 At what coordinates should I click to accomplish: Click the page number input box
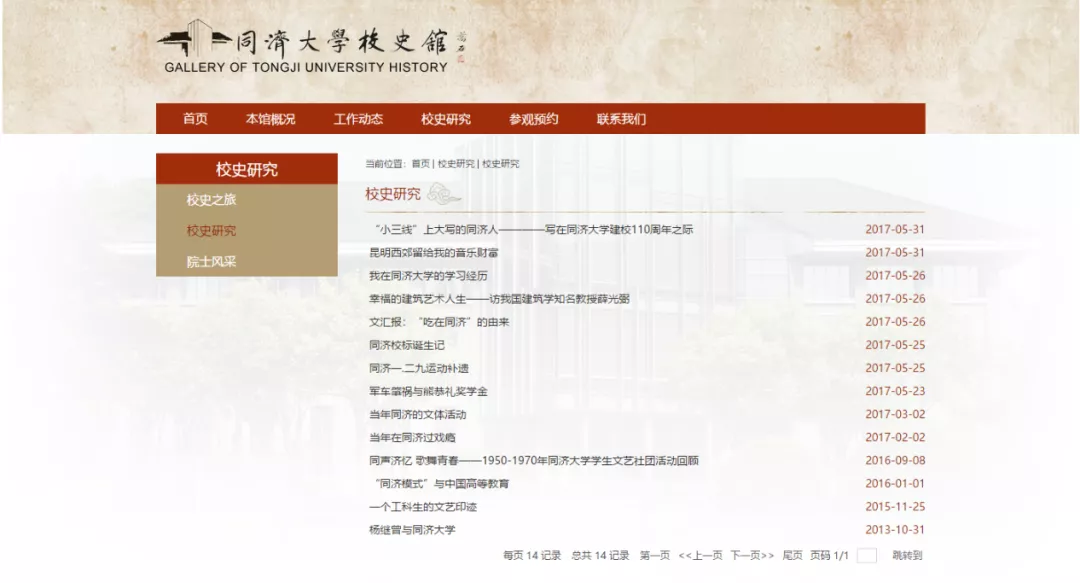tap(867, 556)
